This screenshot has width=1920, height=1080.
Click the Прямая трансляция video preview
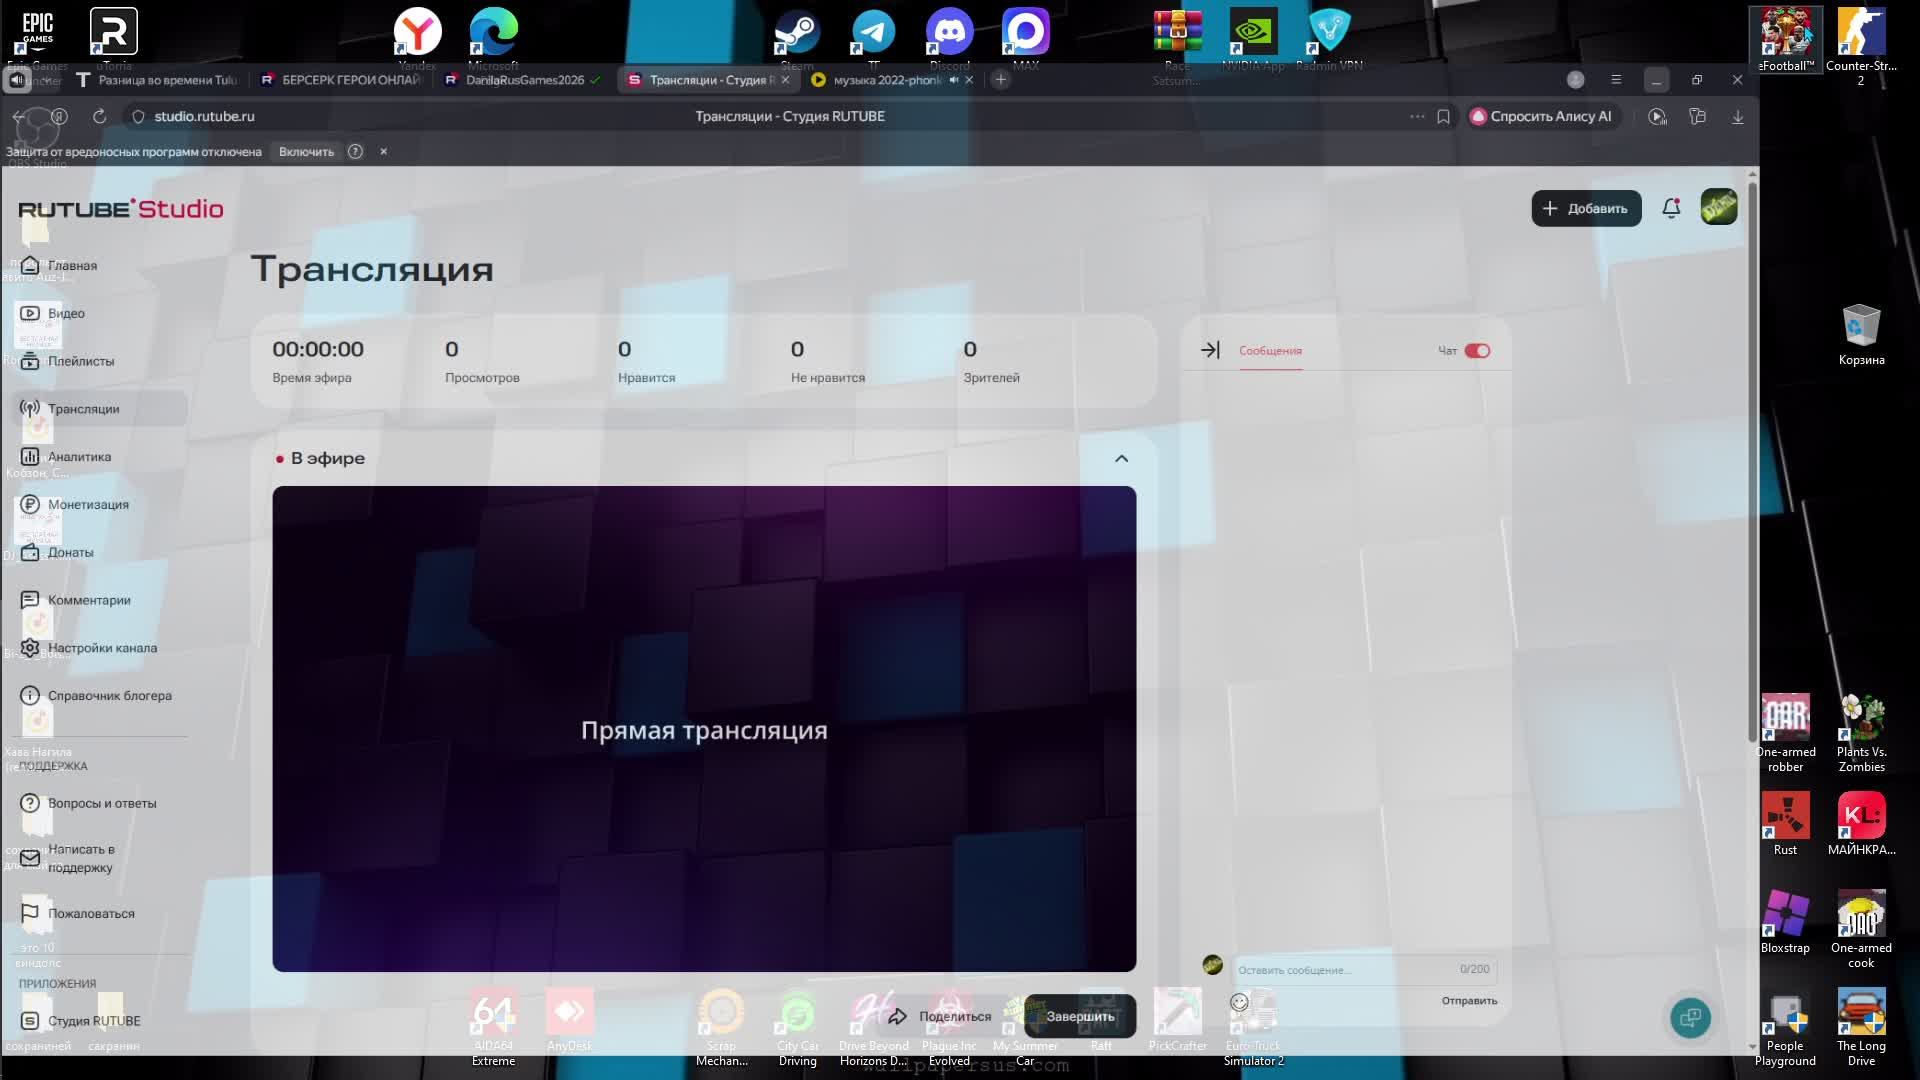tap(704, 729)
